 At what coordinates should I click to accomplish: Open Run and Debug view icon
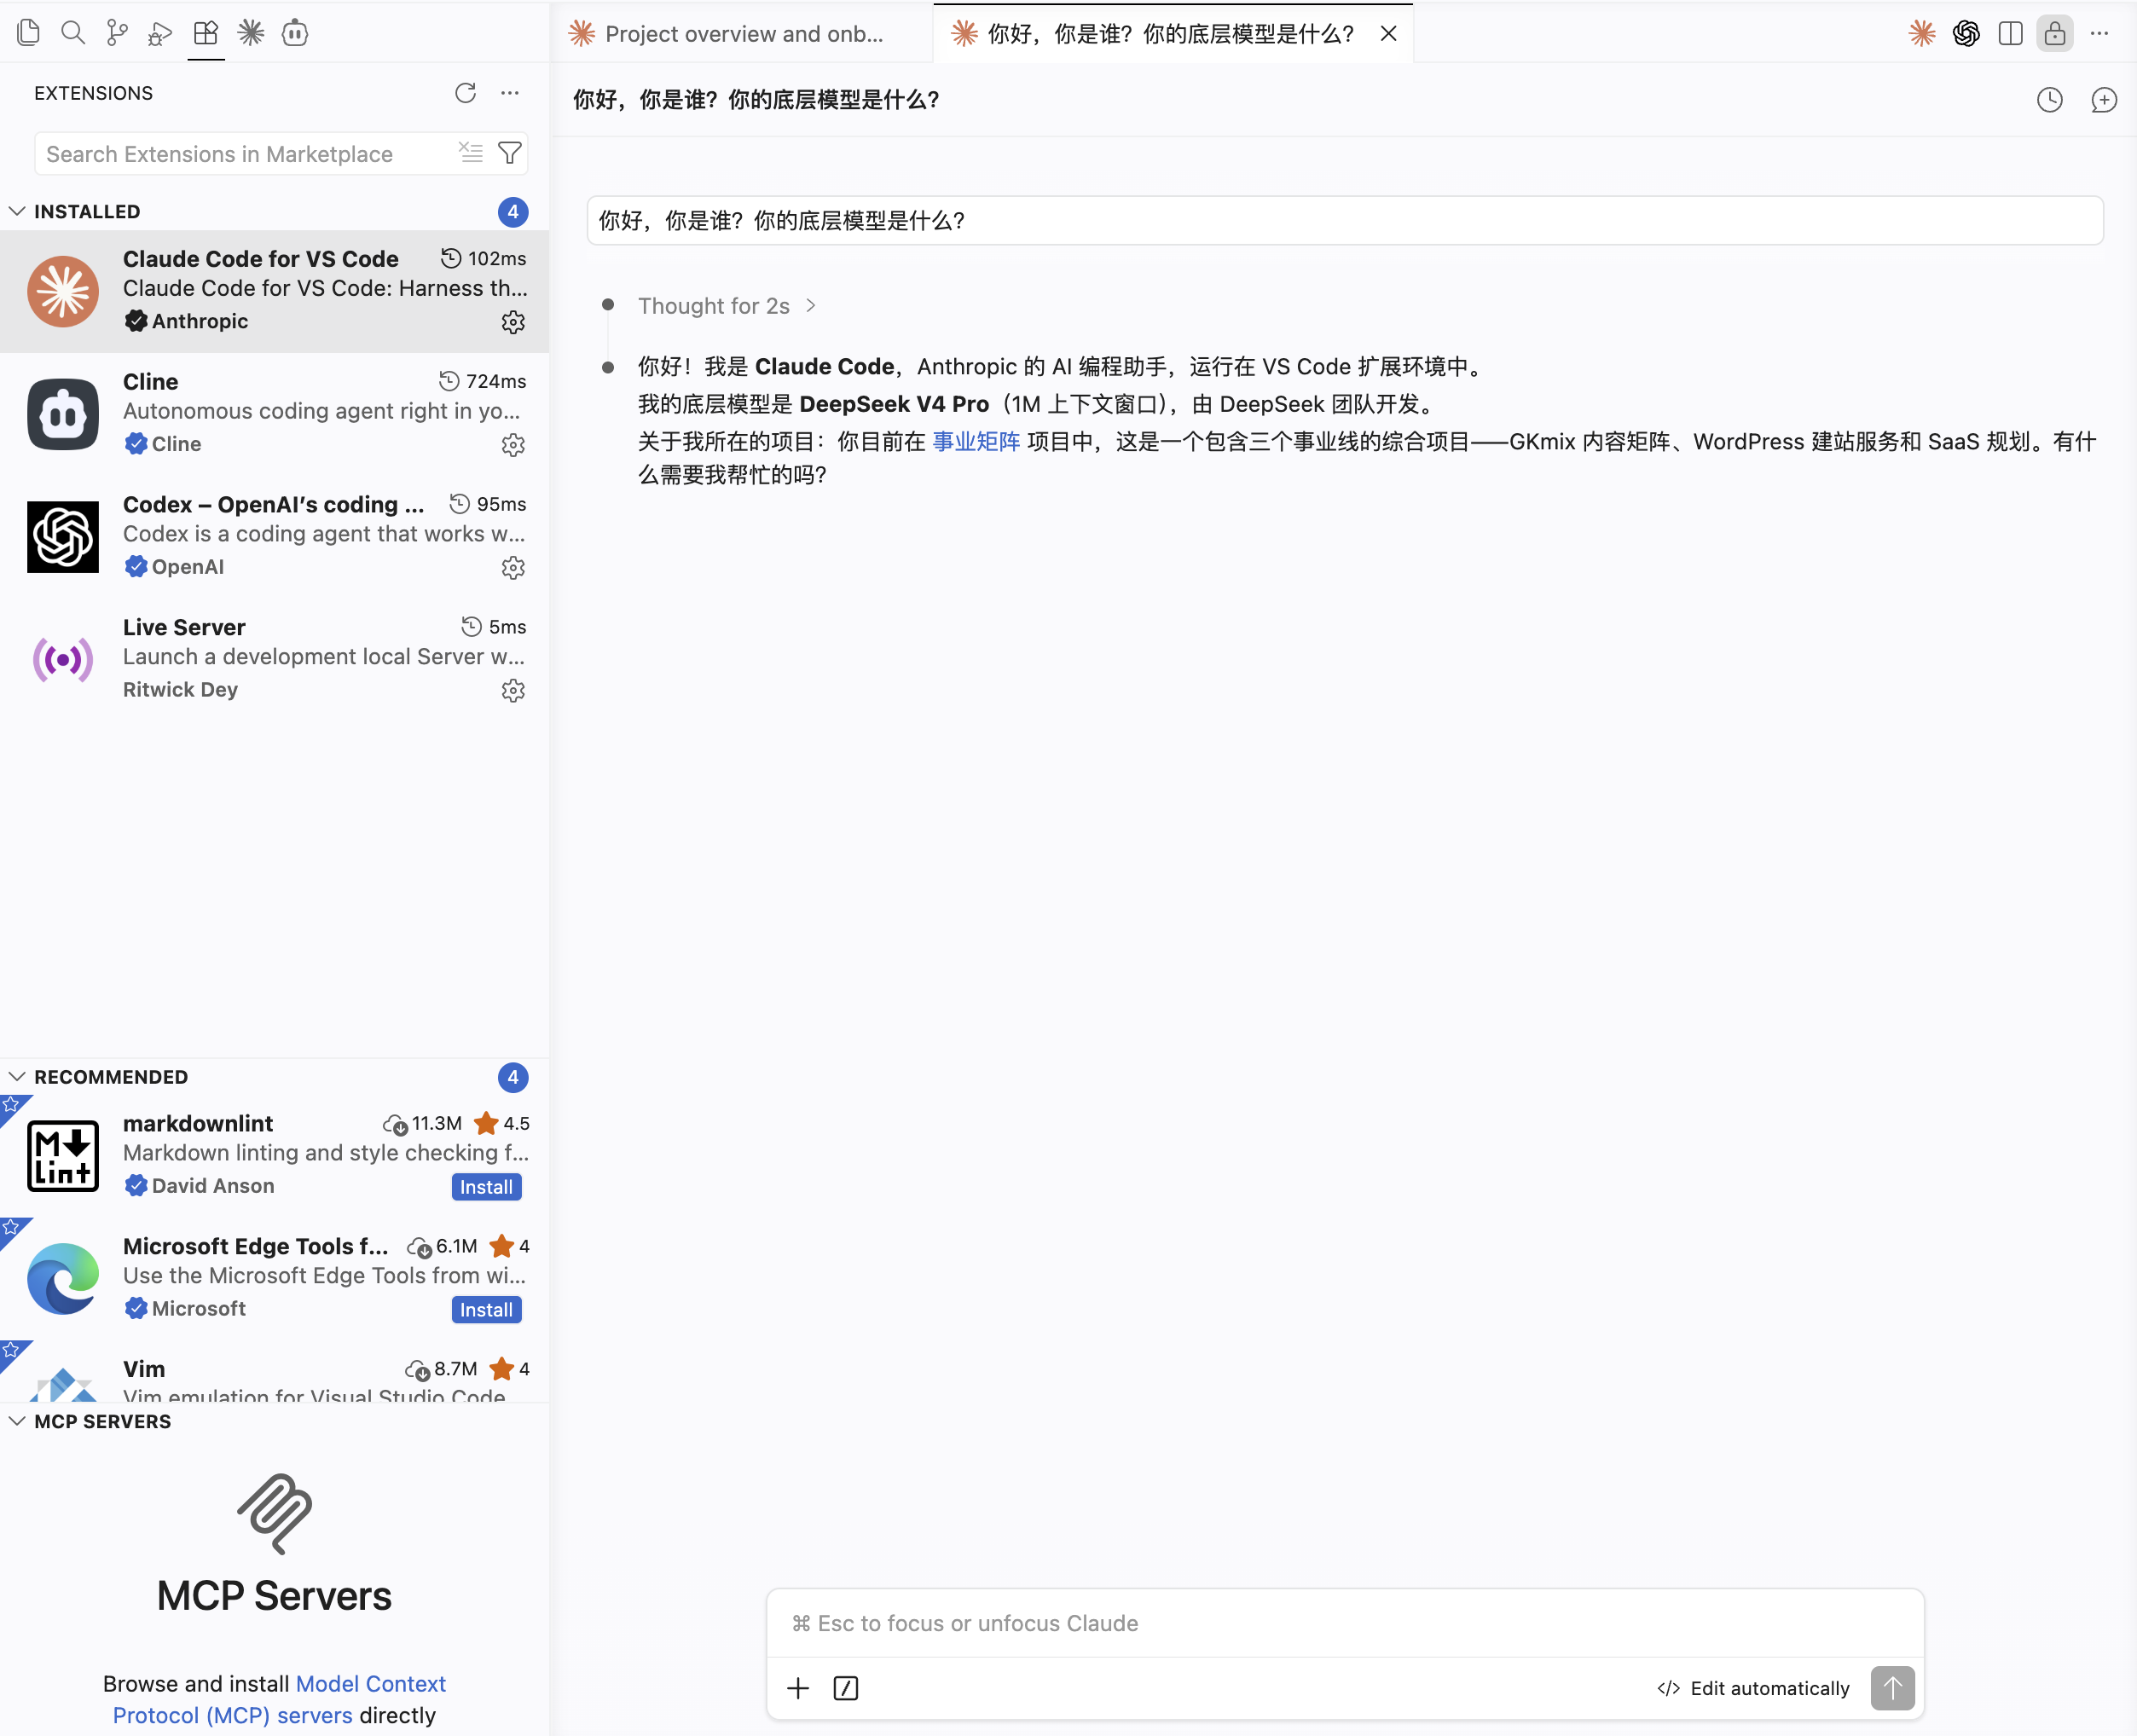tap(161, 33)
